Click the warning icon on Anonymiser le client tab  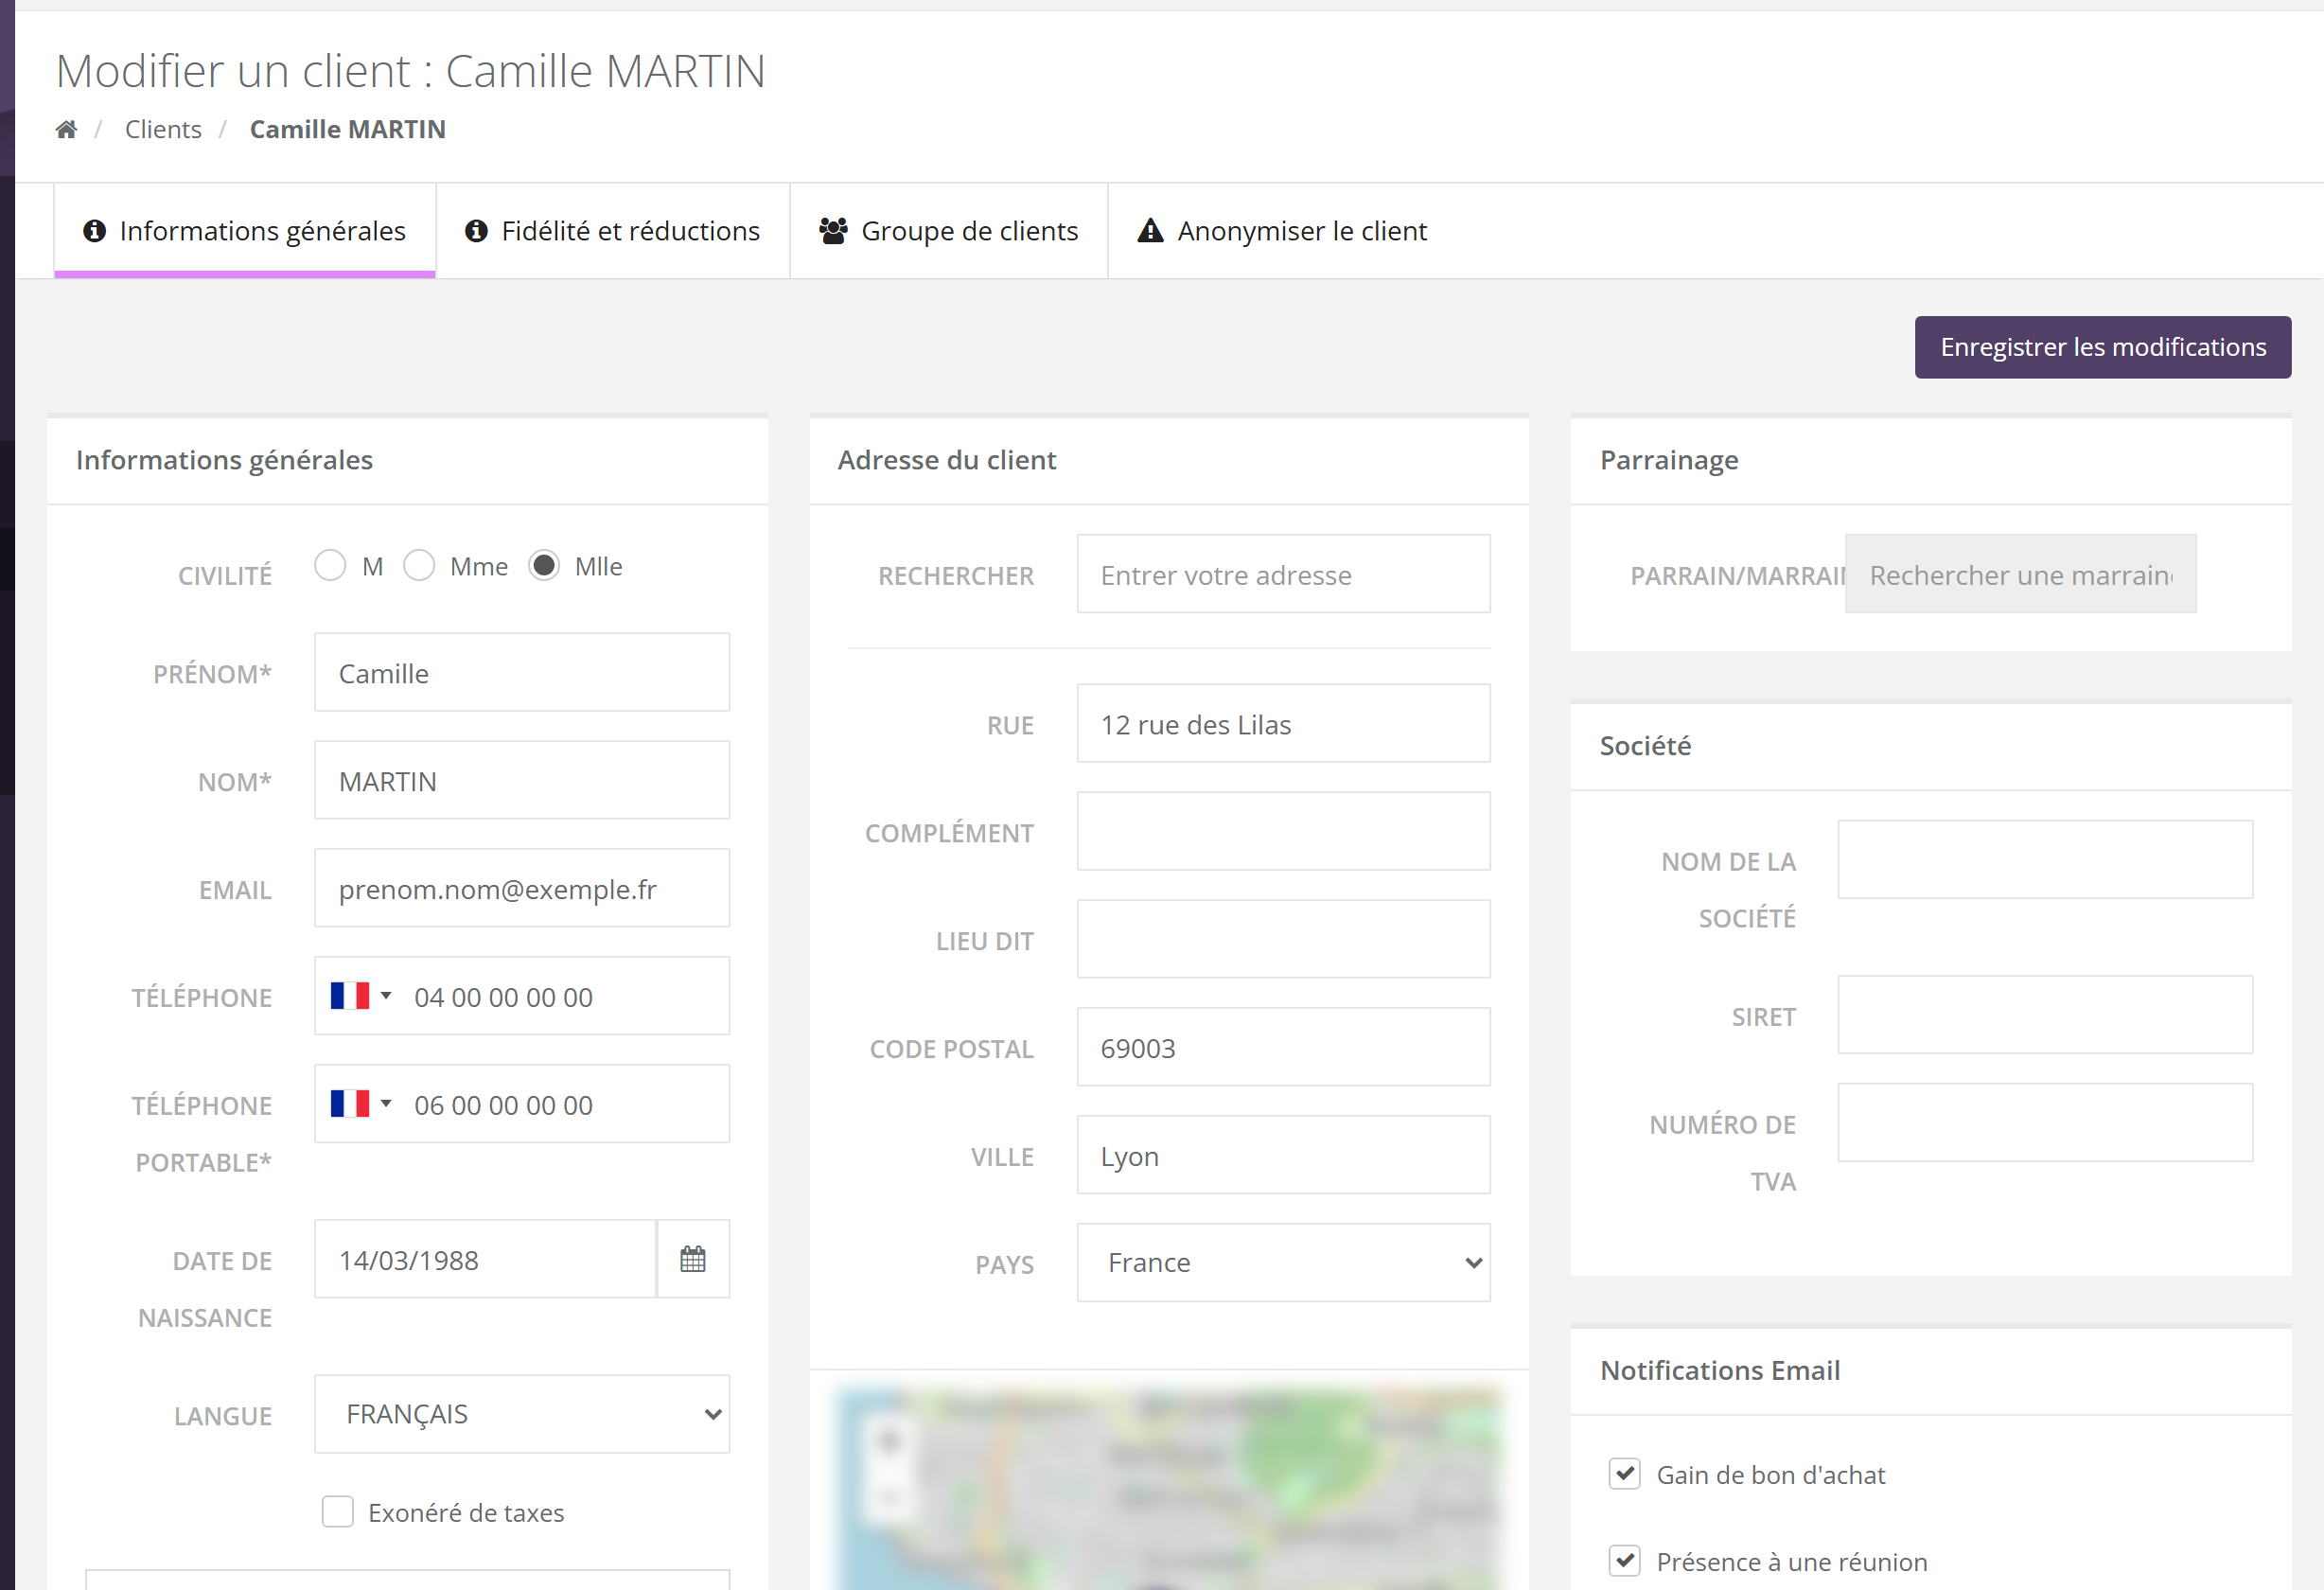[1151, 231]
